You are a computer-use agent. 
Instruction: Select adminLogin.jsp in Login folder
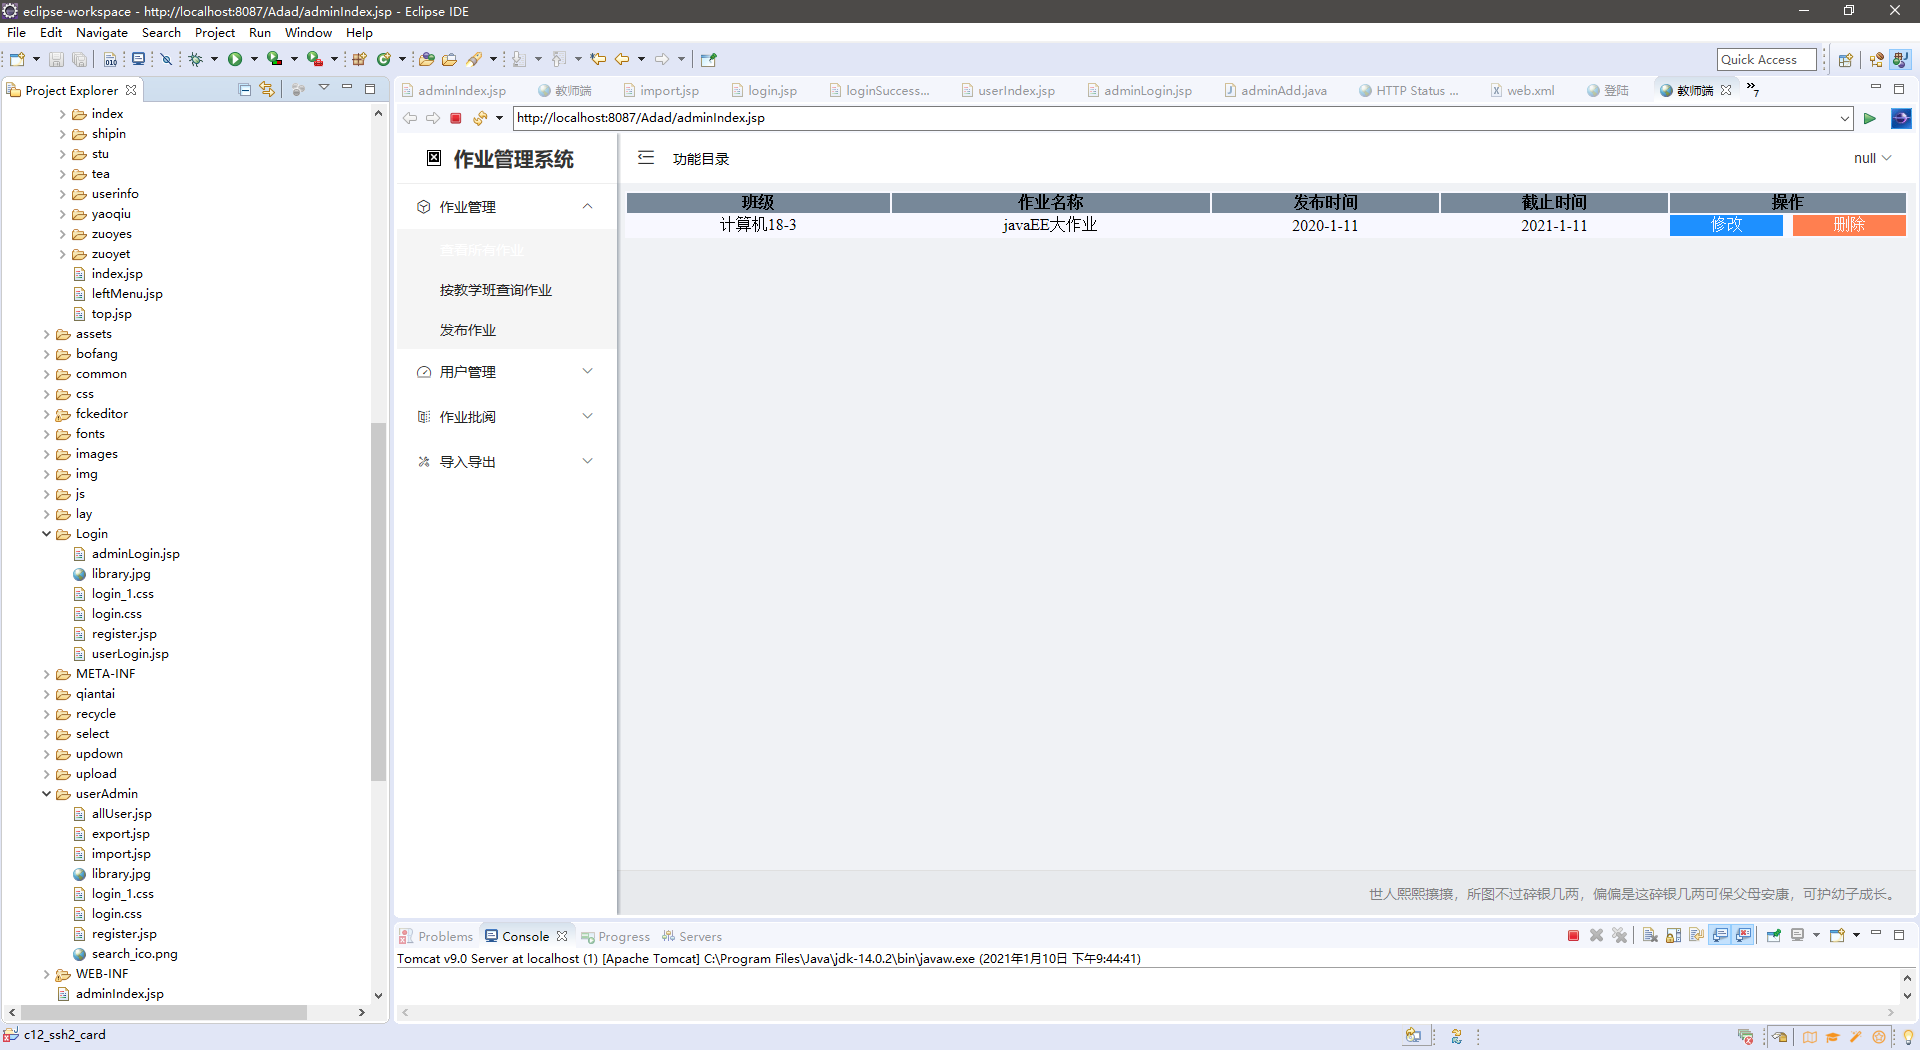pos(135,554)
